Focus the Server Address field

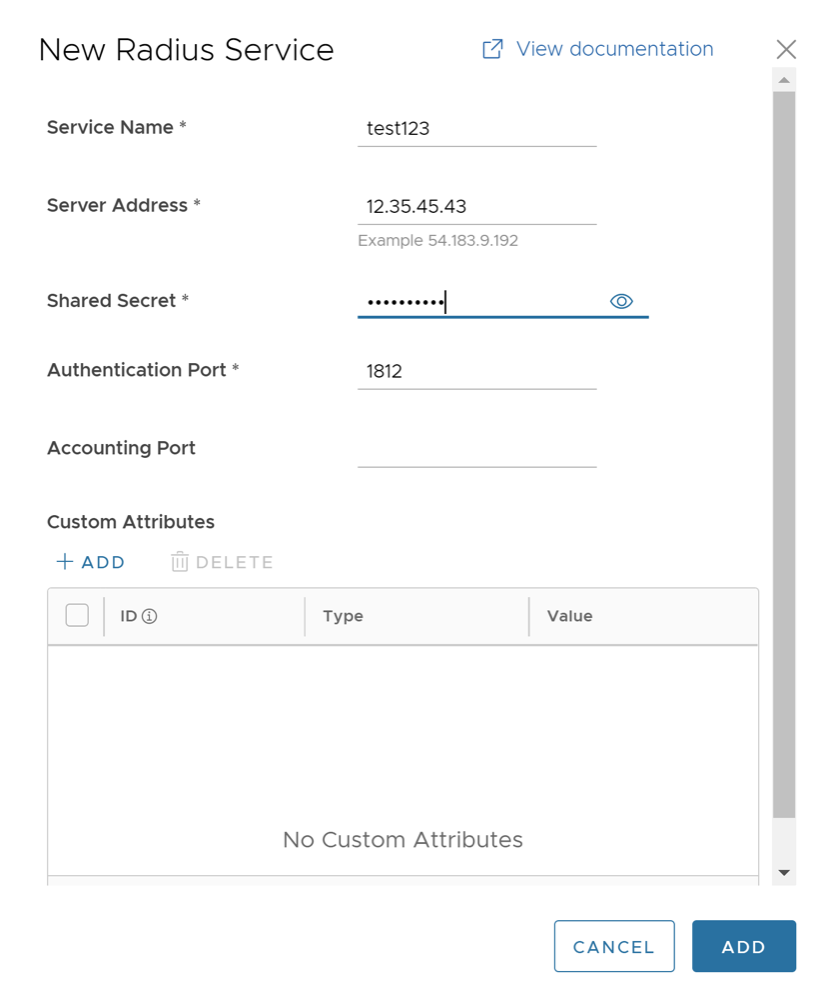476,207
